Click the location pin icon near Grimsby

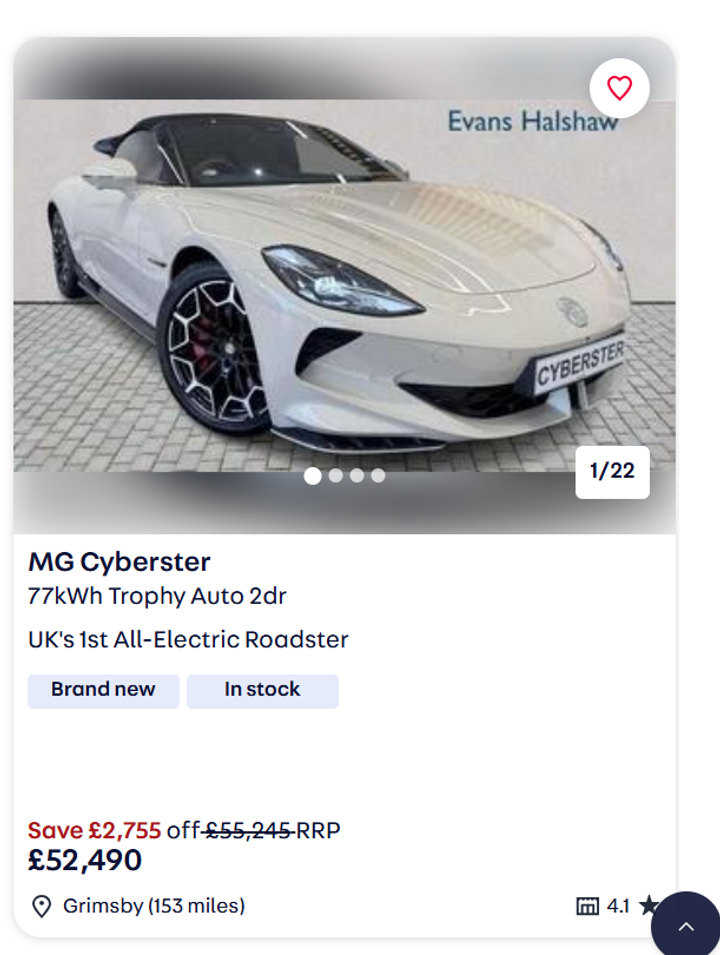pos(41,906)
